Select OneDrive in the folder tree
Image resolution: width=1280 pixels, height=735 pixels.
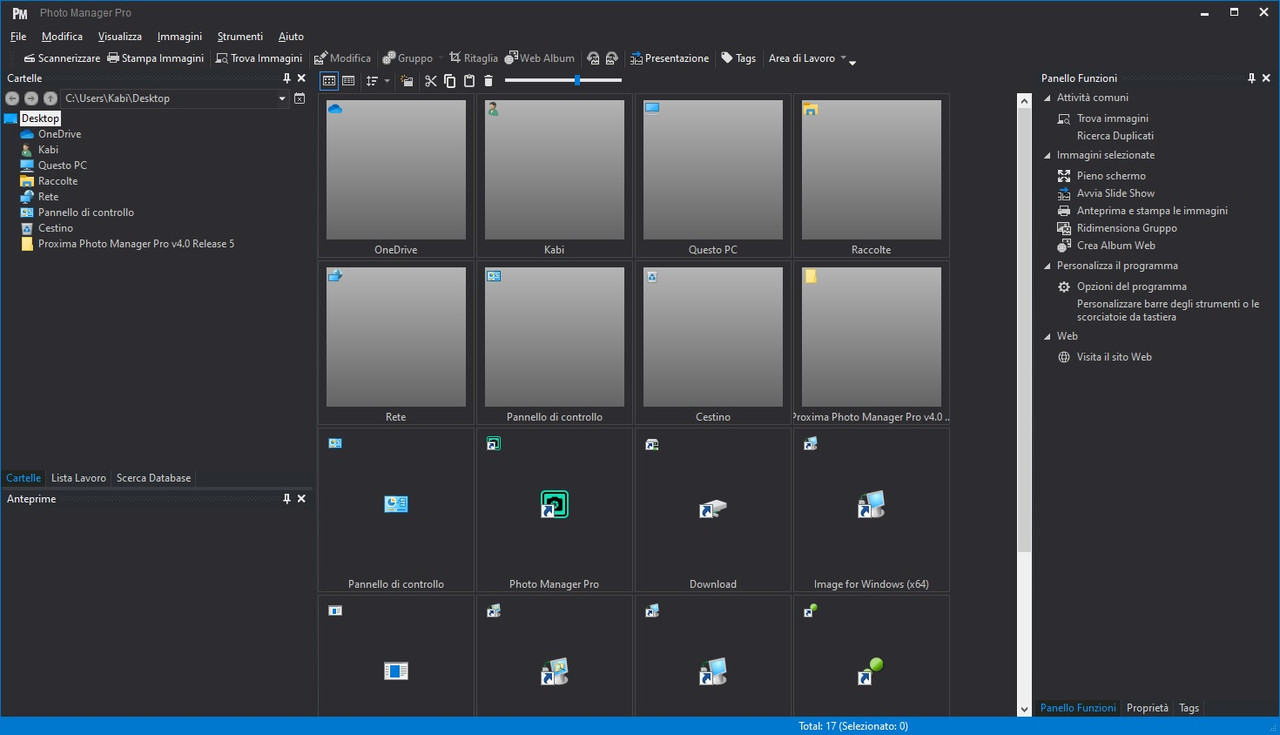(59, 134)
